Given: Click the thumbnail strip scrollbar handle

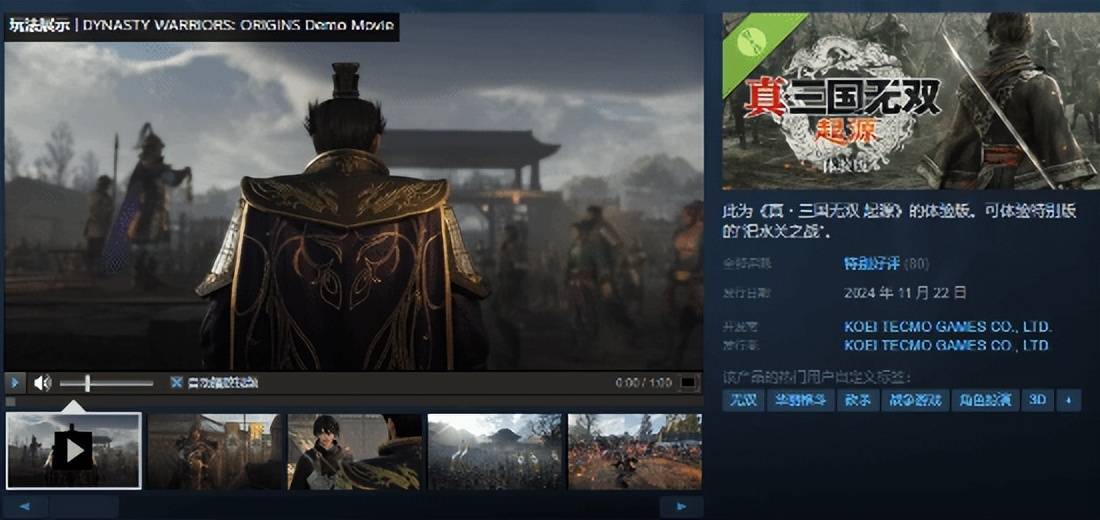Looking at the screenshot, I should pos(84,507).
